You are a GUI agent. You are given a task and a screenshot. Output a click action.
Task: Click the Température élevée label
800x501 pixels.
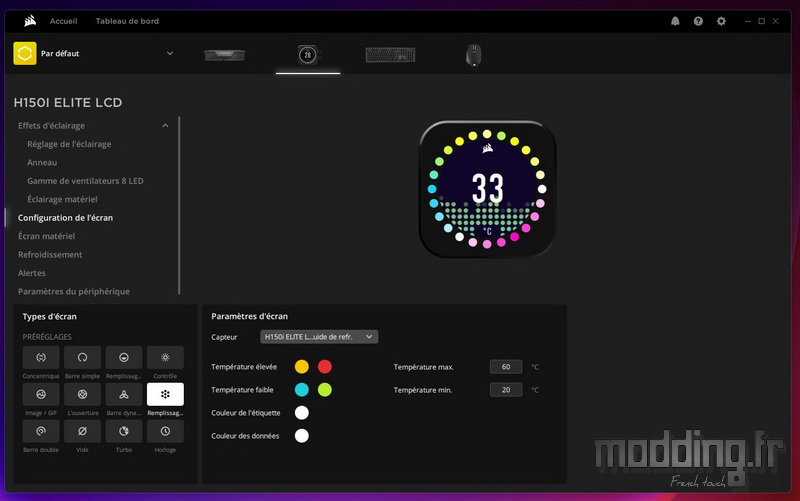244,367
